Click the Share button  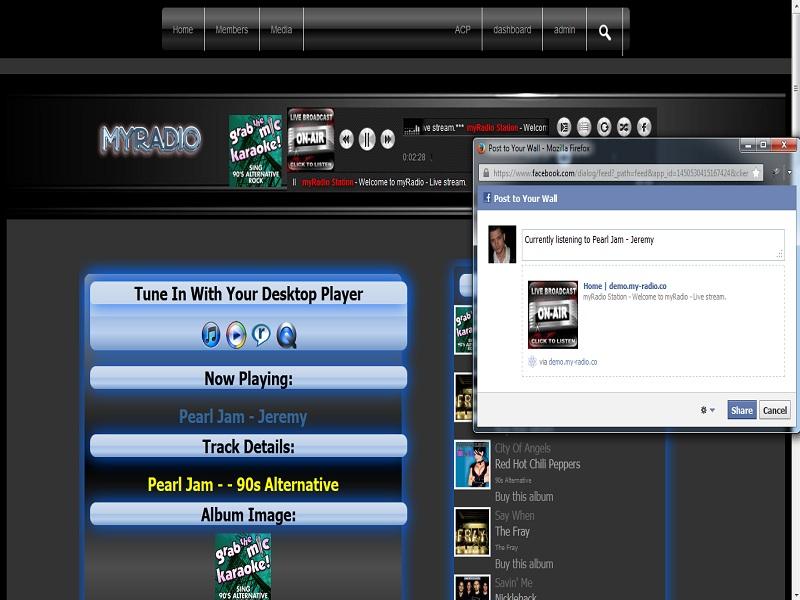tap(741, 410)
